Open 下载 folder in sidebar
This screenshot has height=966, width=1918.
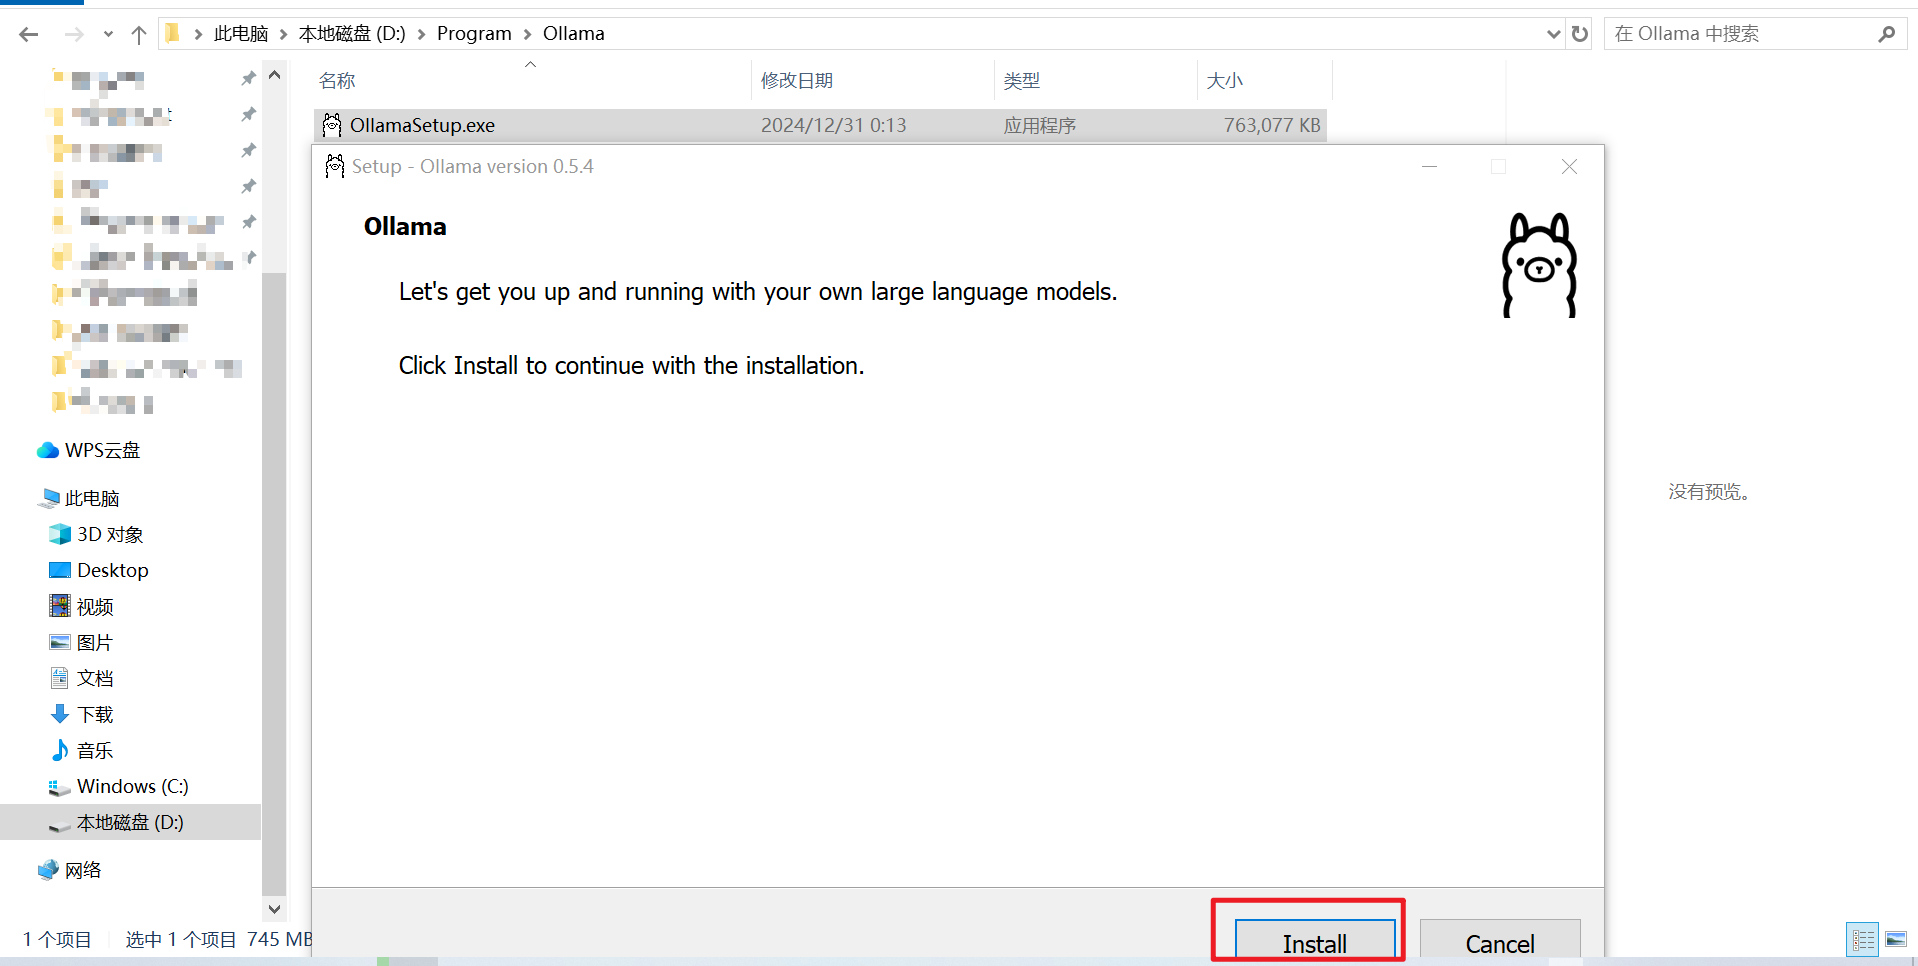[95, 714]
